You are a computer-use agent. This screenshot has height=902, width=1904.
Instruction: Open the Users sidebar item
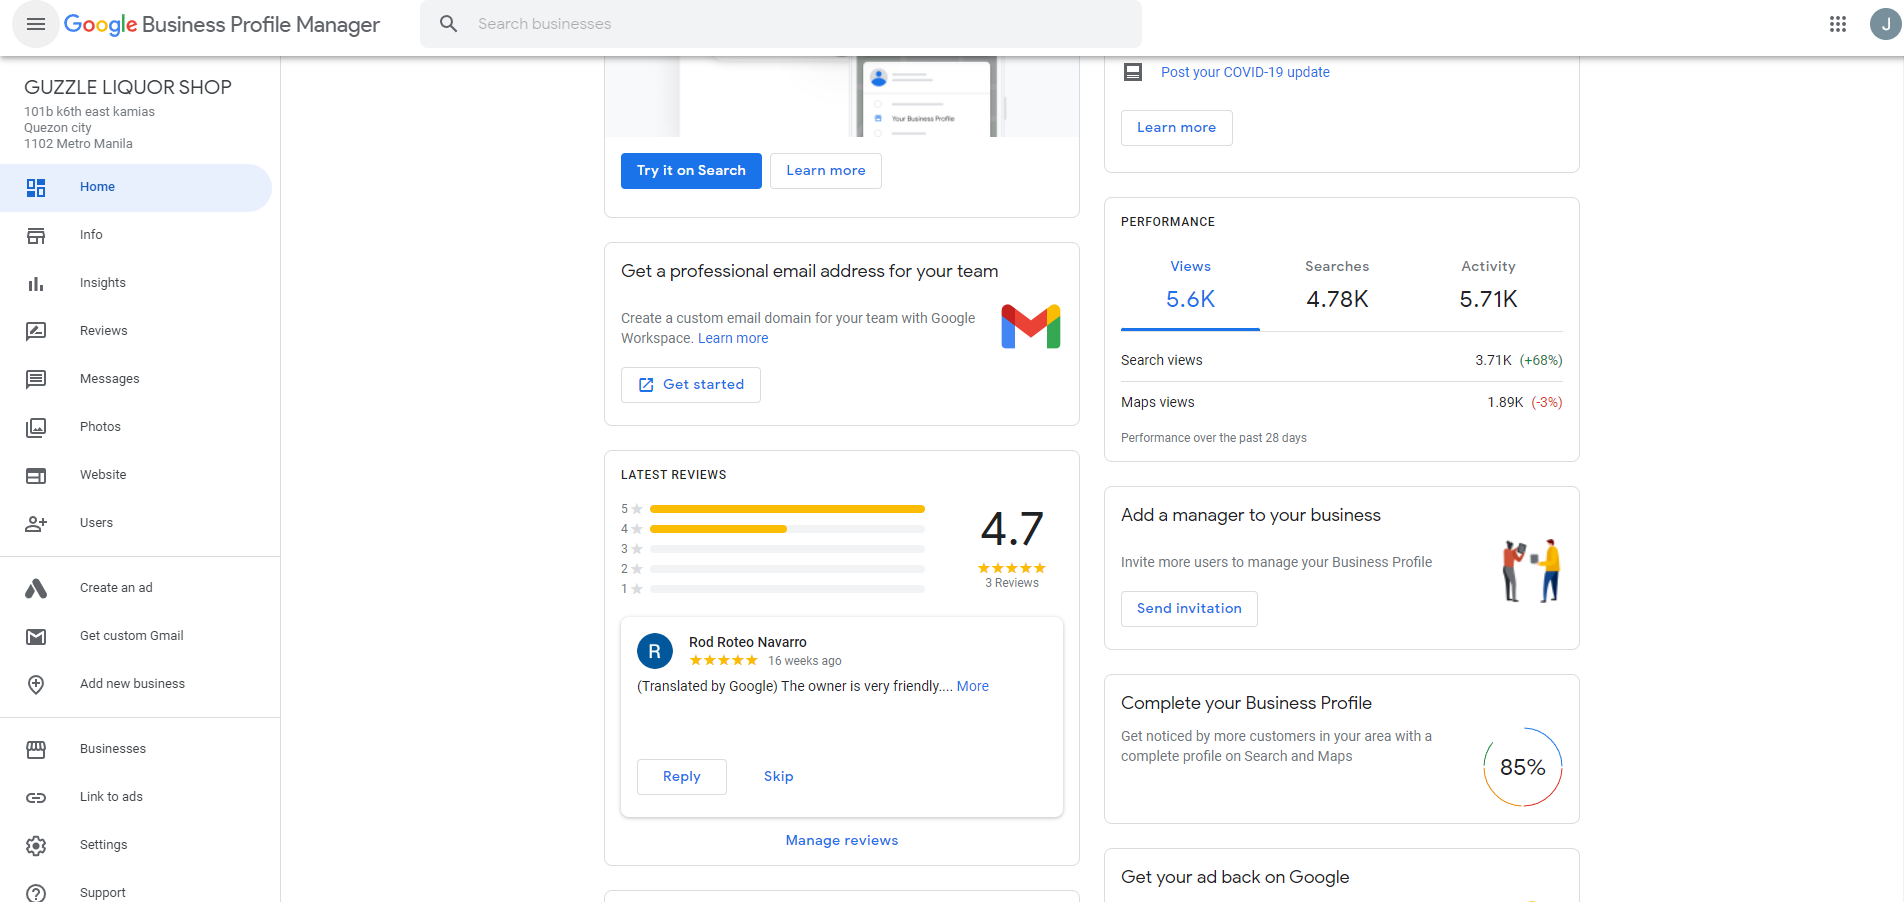point(96,523)
